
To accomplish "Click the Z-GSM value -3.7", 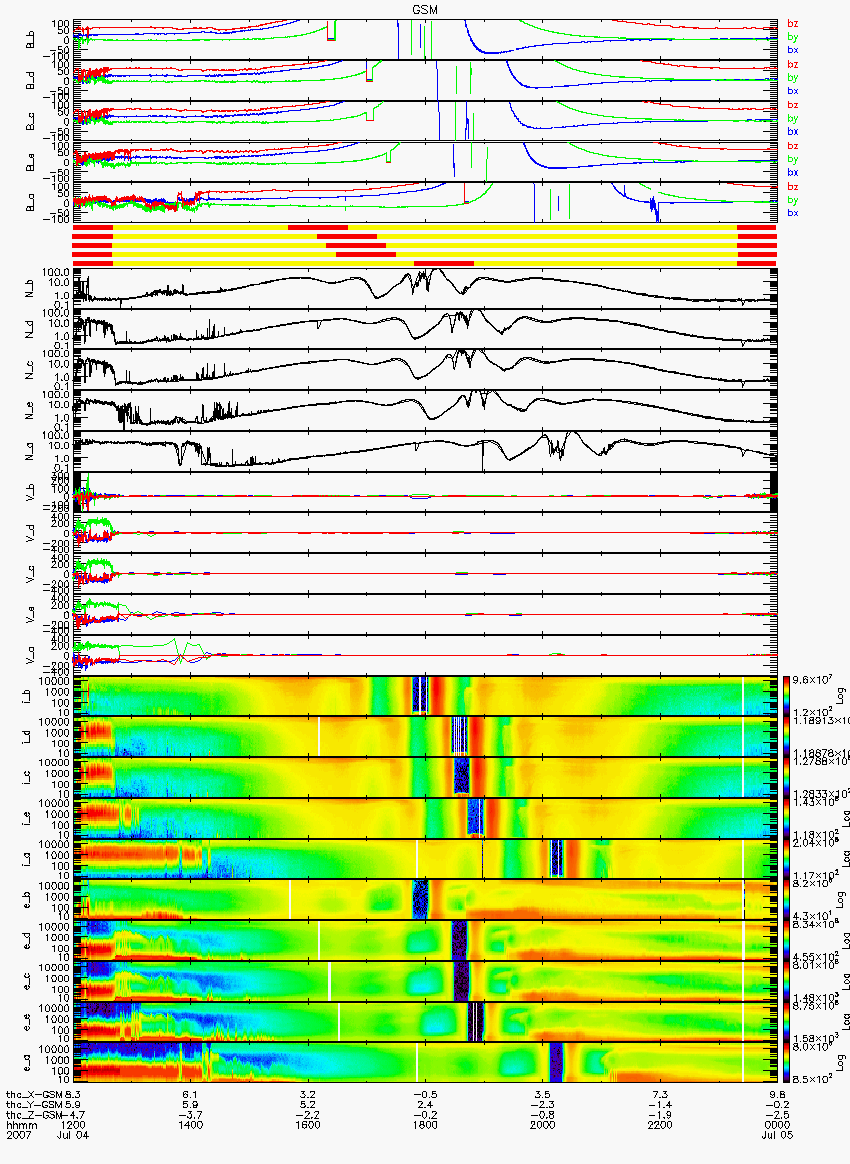I will pyautogui.click(x=190, y=1115).
